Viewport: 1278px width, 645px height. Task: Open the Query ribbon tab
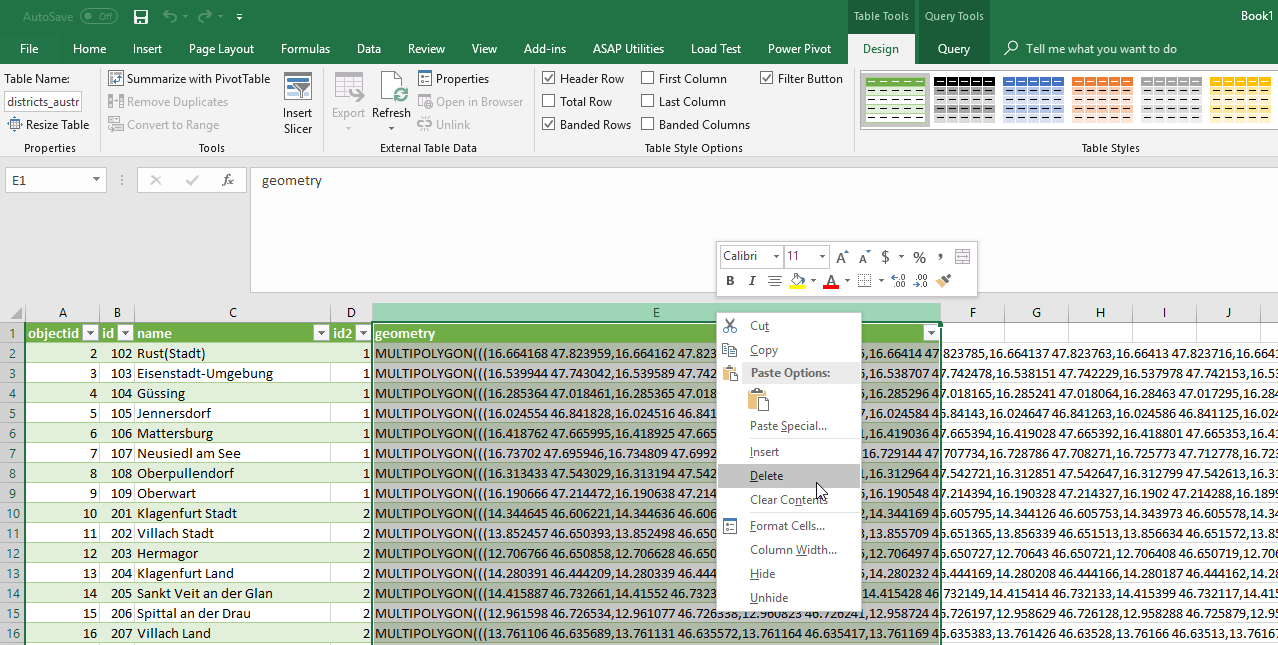[953, 49]
